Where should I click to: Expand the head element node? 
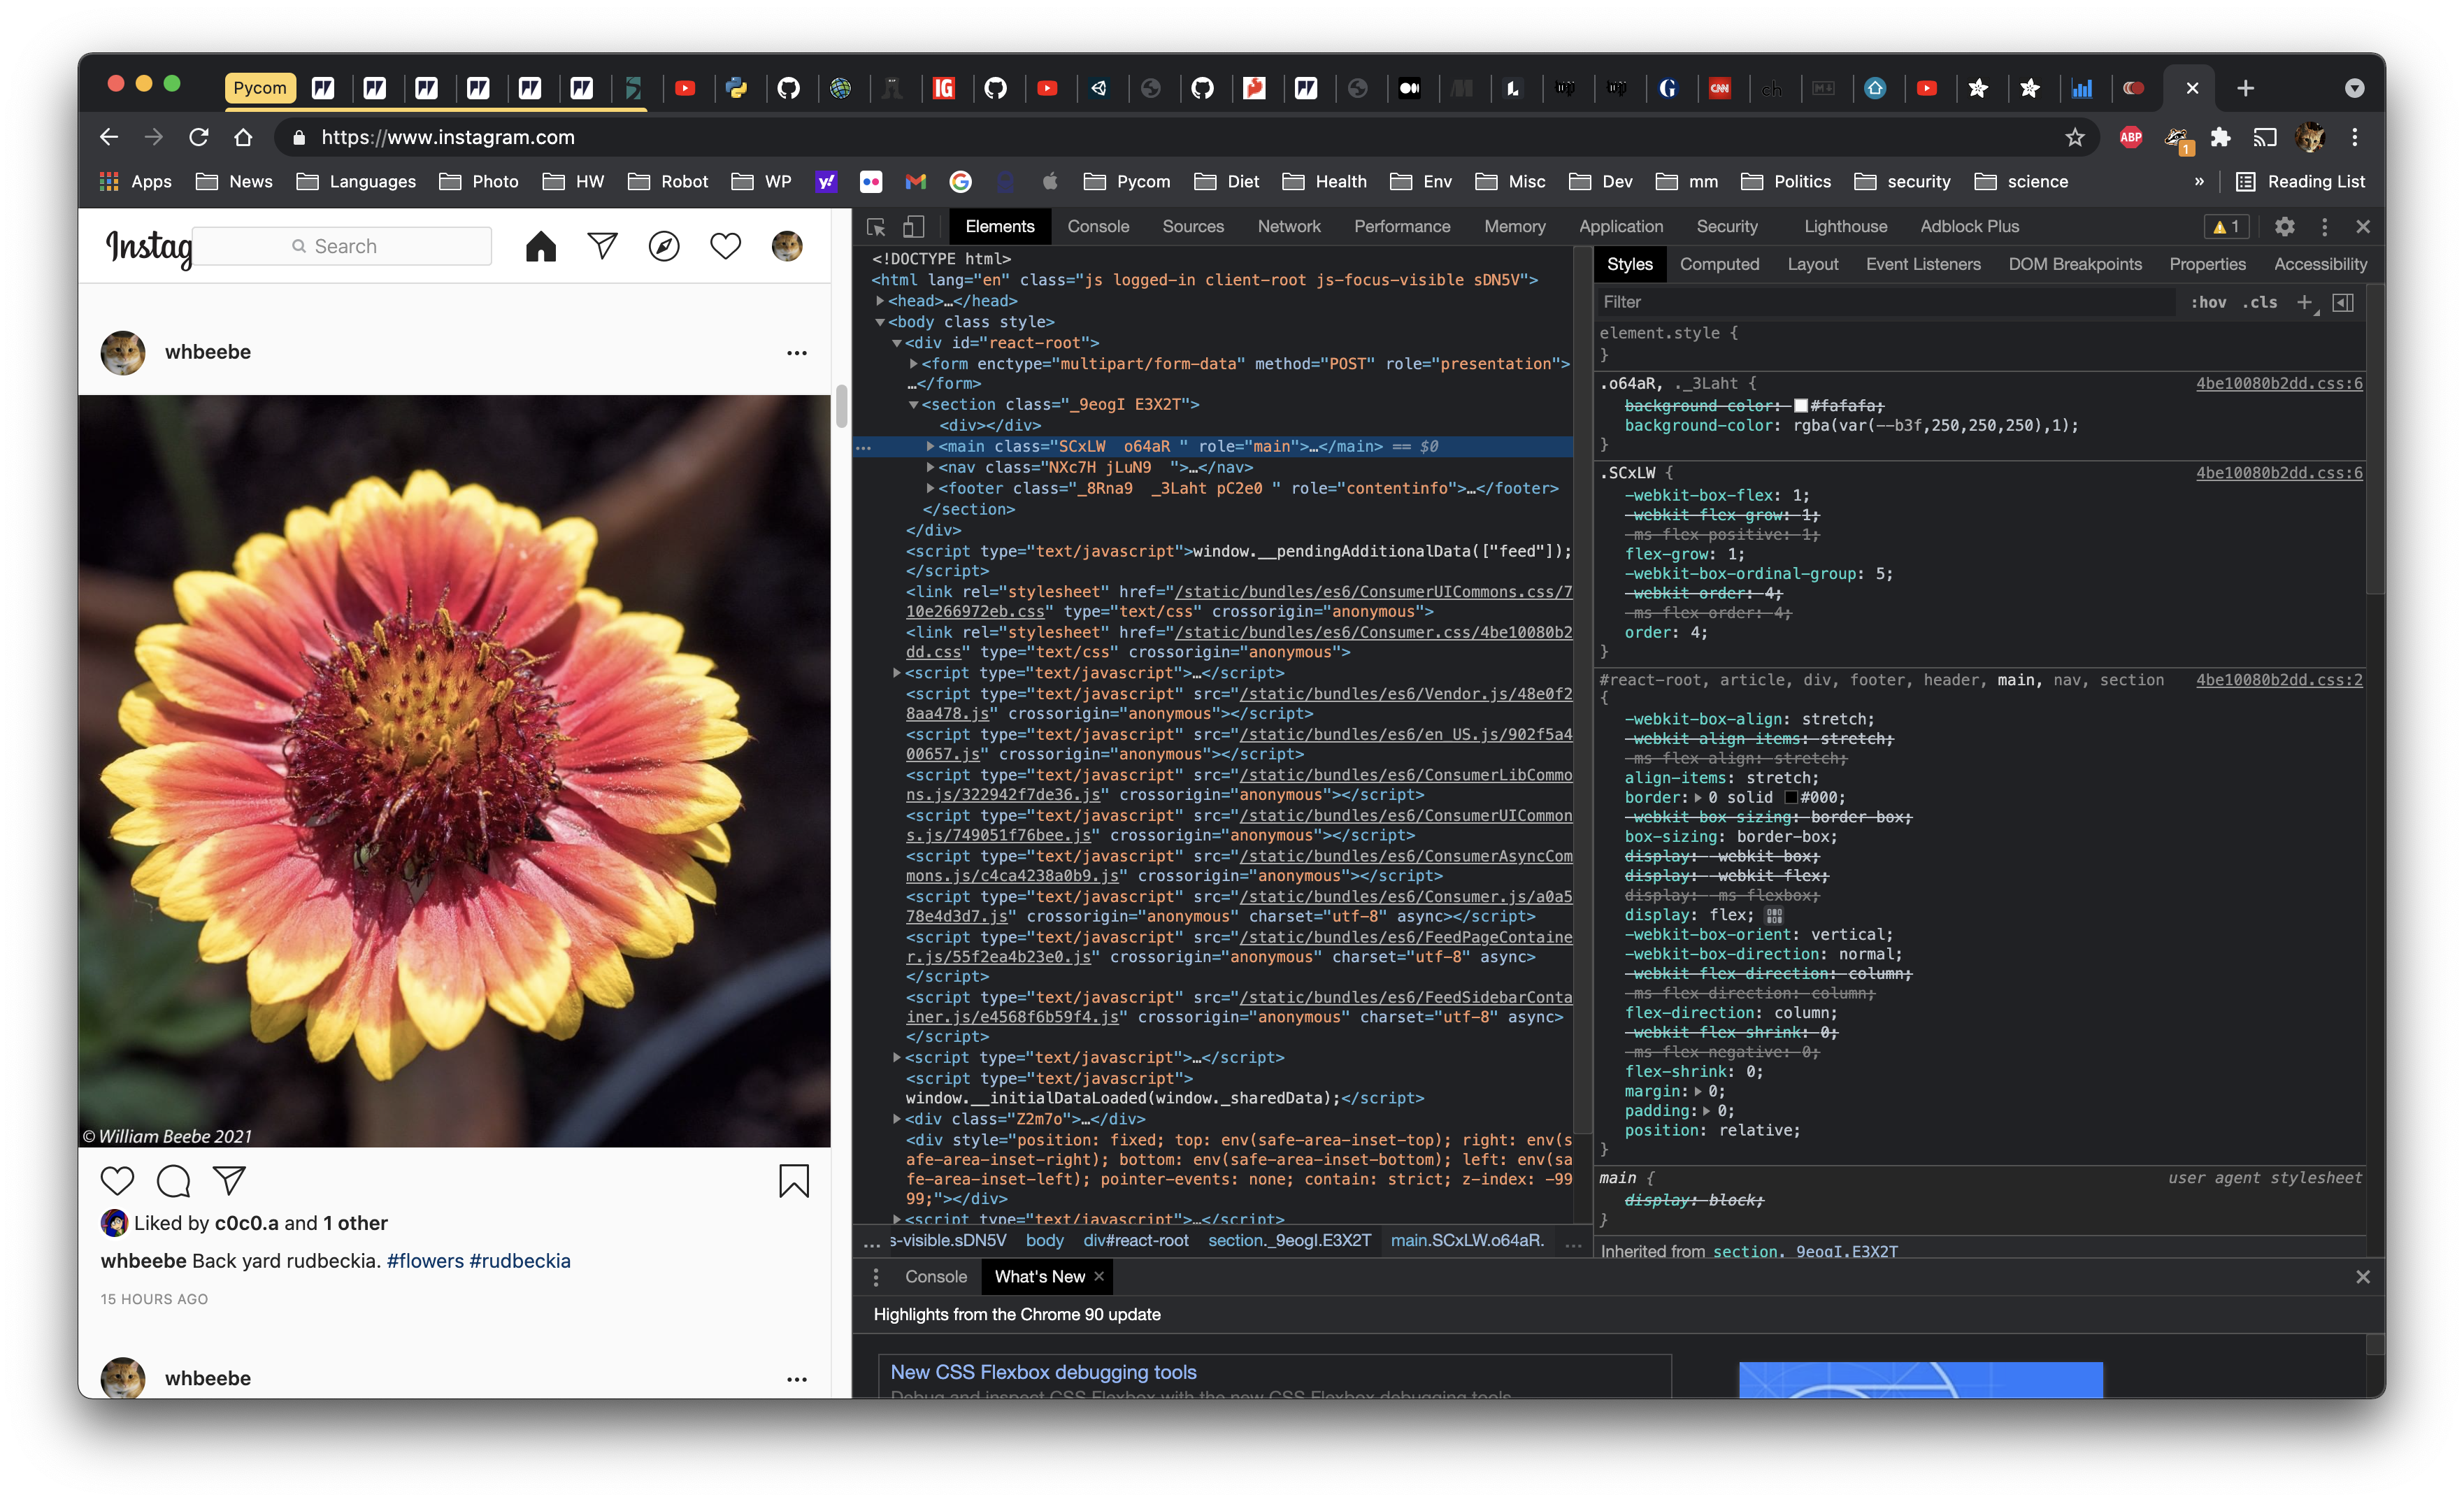pos(880,301)
